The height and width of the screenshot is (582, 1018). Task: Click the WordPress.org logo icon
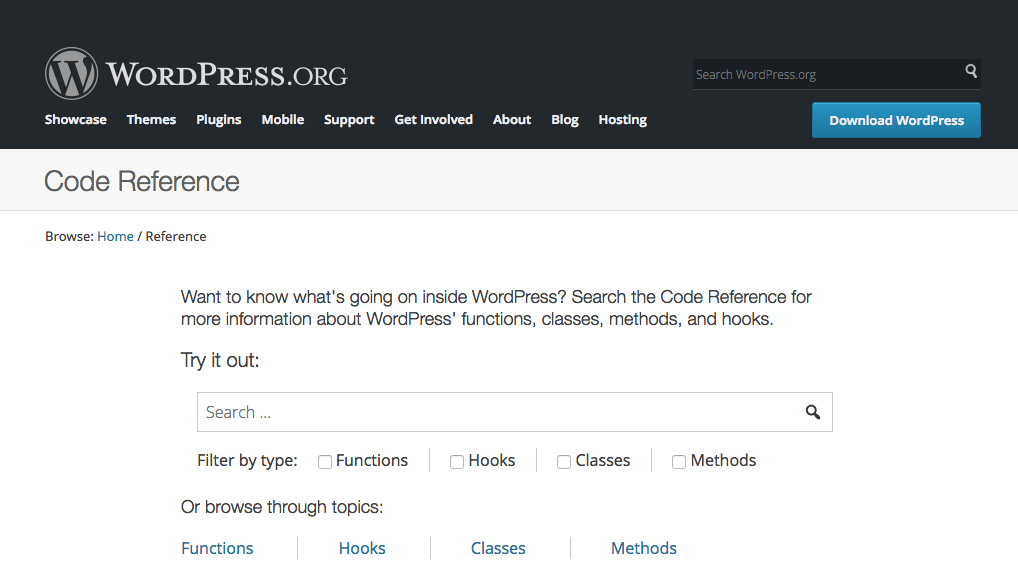[71, 73]
